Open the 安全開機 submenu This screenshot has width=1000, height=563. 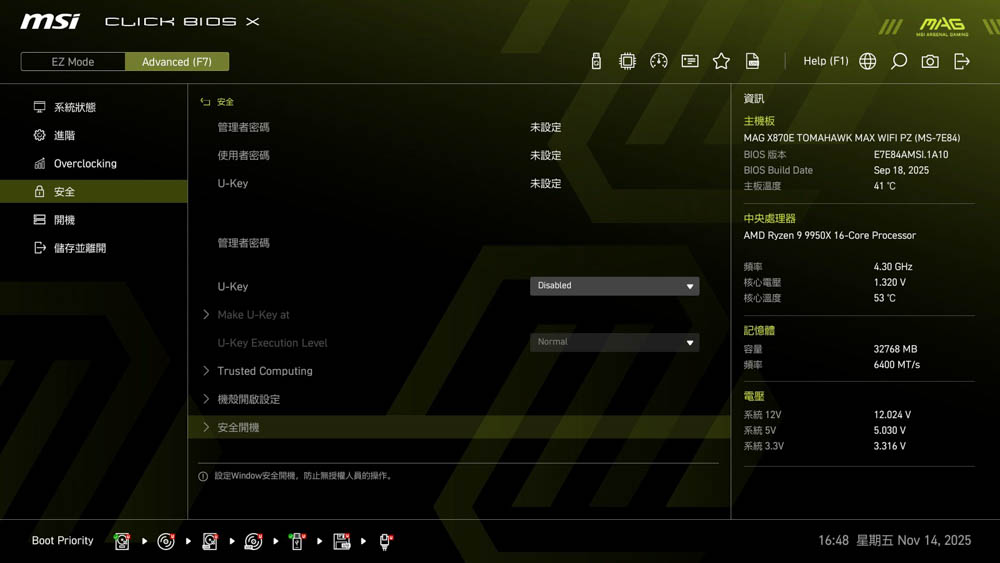click(x=238, y=427)
